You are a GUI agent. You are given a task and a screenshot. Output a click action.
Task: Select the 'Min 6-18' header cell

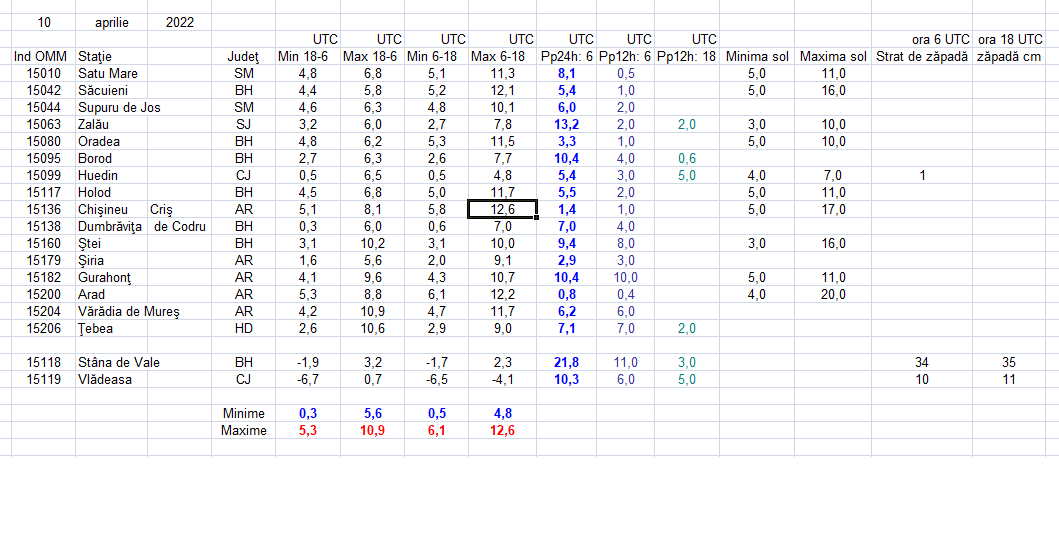[436, 57]
